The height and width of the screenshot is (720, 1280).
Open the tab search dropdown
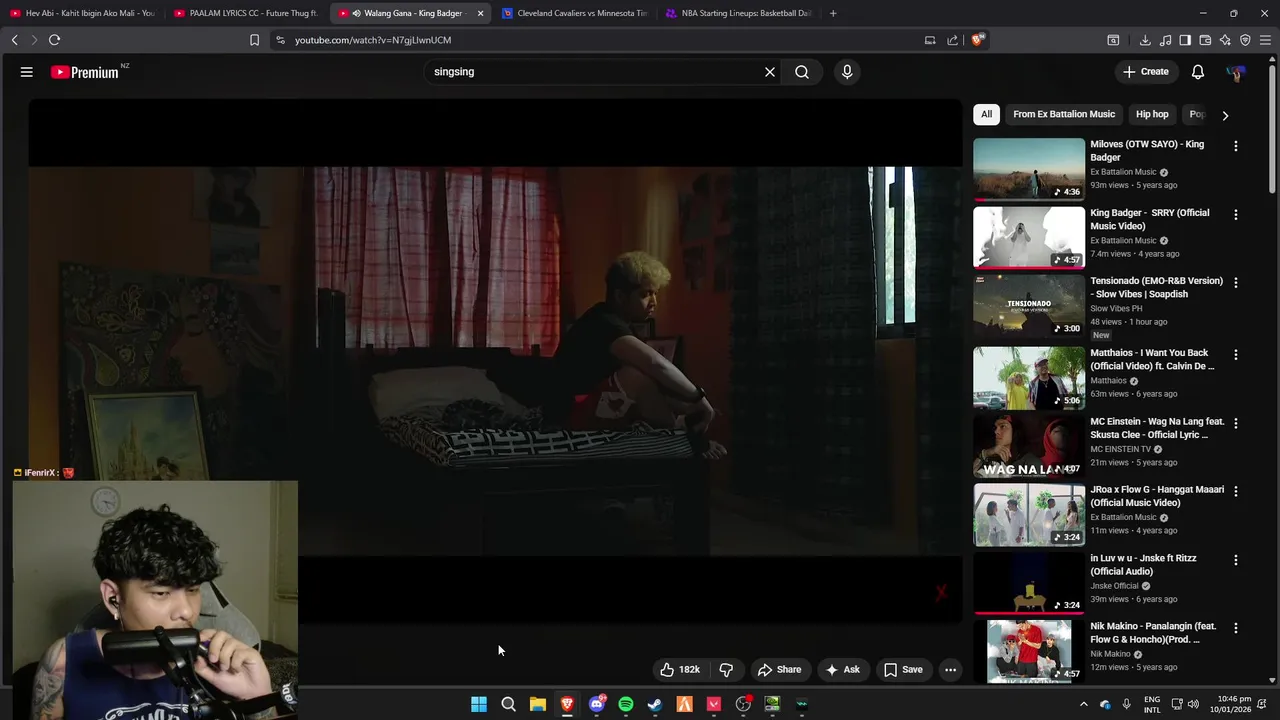1112,40
